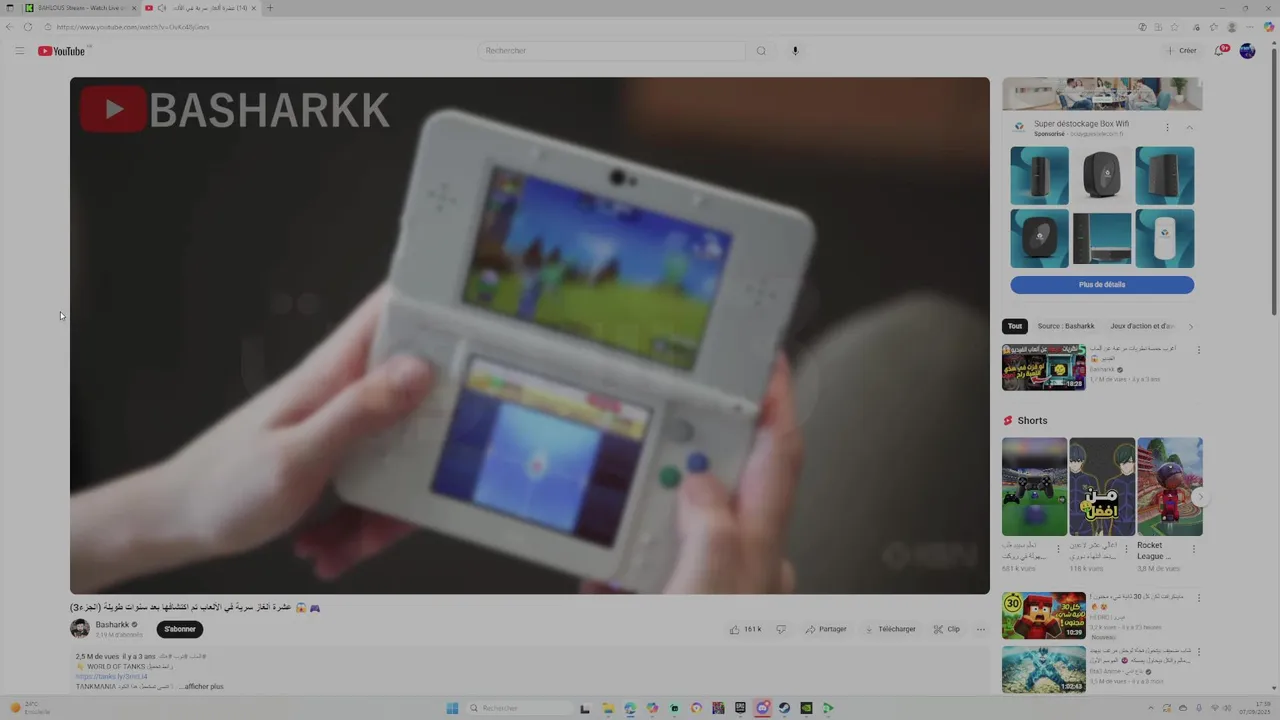Screen dimensions: 1280x720
Task: Select the Jeux d'action chip
Action: tap(1142, 326)
